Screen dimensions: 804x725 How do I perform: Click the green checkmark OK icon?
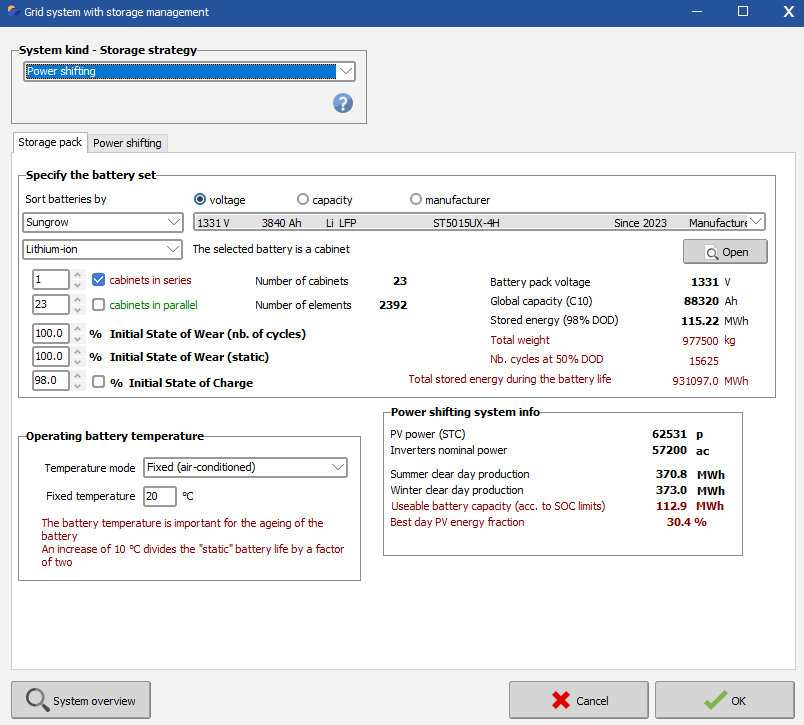(715, 701)
